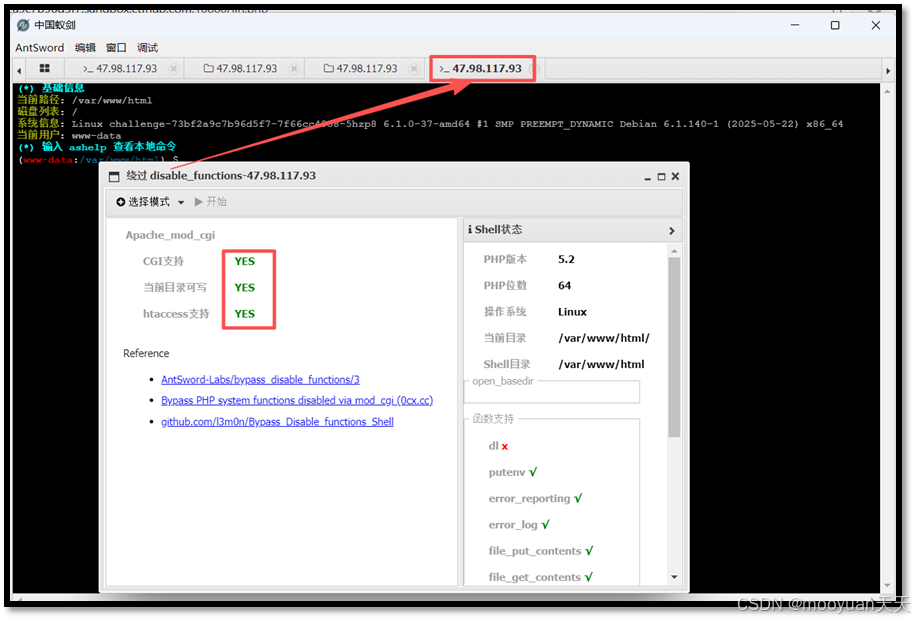This screenshot has width=915, height=620.
Task: Open the home grid tab icon
Action: (x=44, y=68)
